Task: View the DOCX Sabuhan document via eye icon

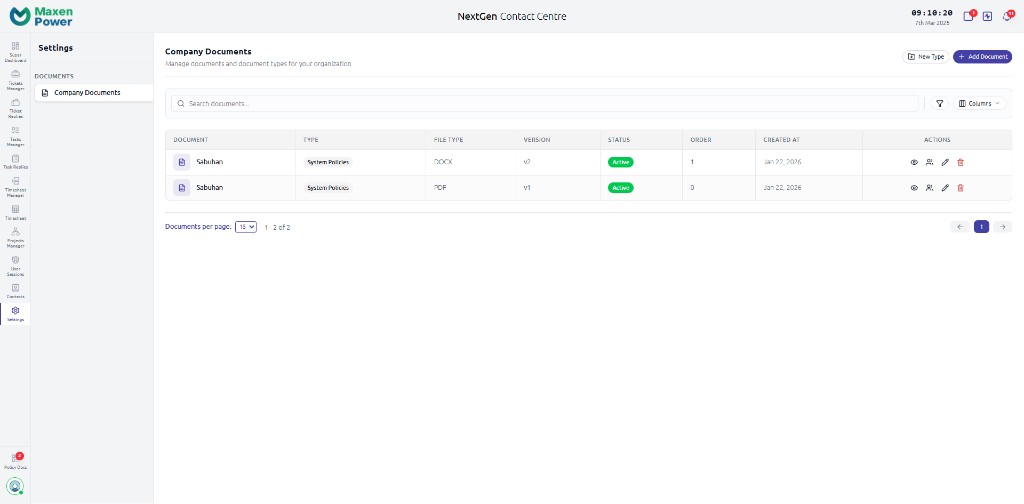Action: [x=914, y=162]
